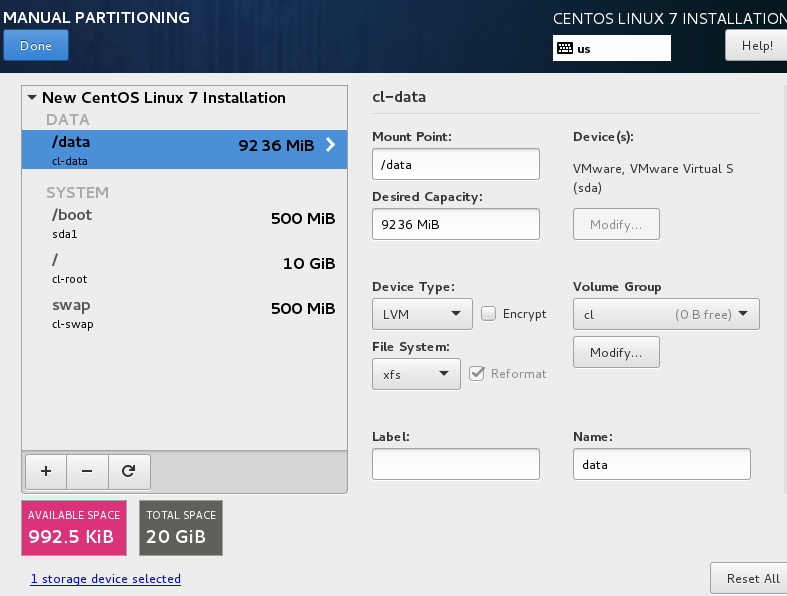Click the remove mount point minus icon
The width and height of the screenshot is (787, 596).
point(87,471)
